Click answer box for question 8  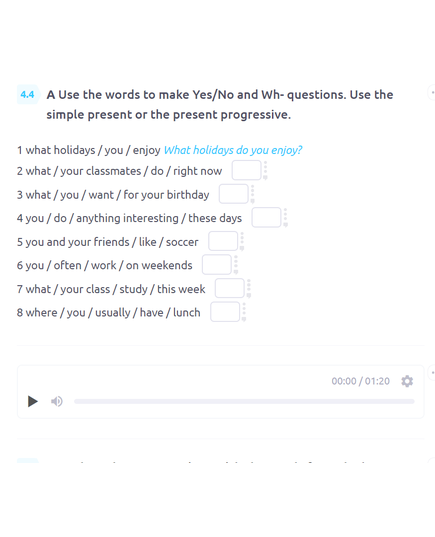tap(225, 312)
